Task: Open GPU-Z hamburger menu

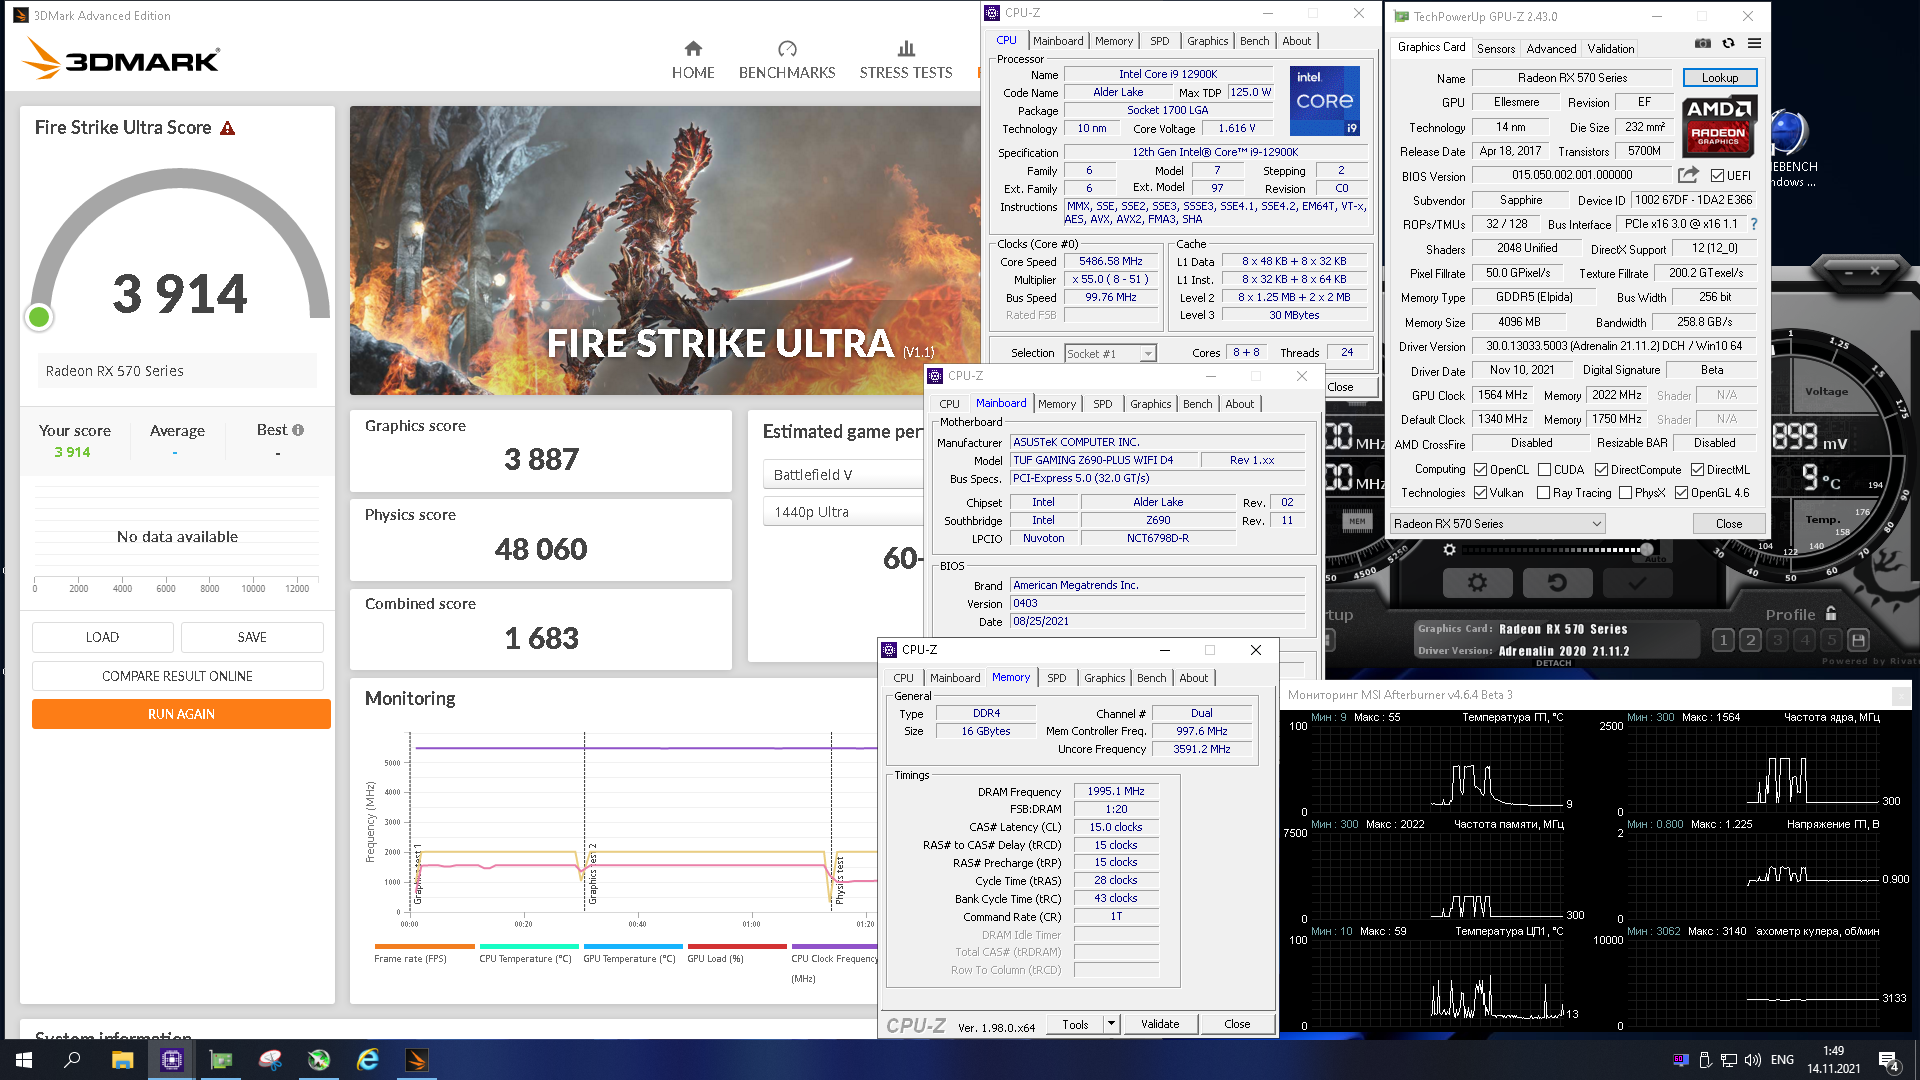Action: click(x=1754, y=44)
